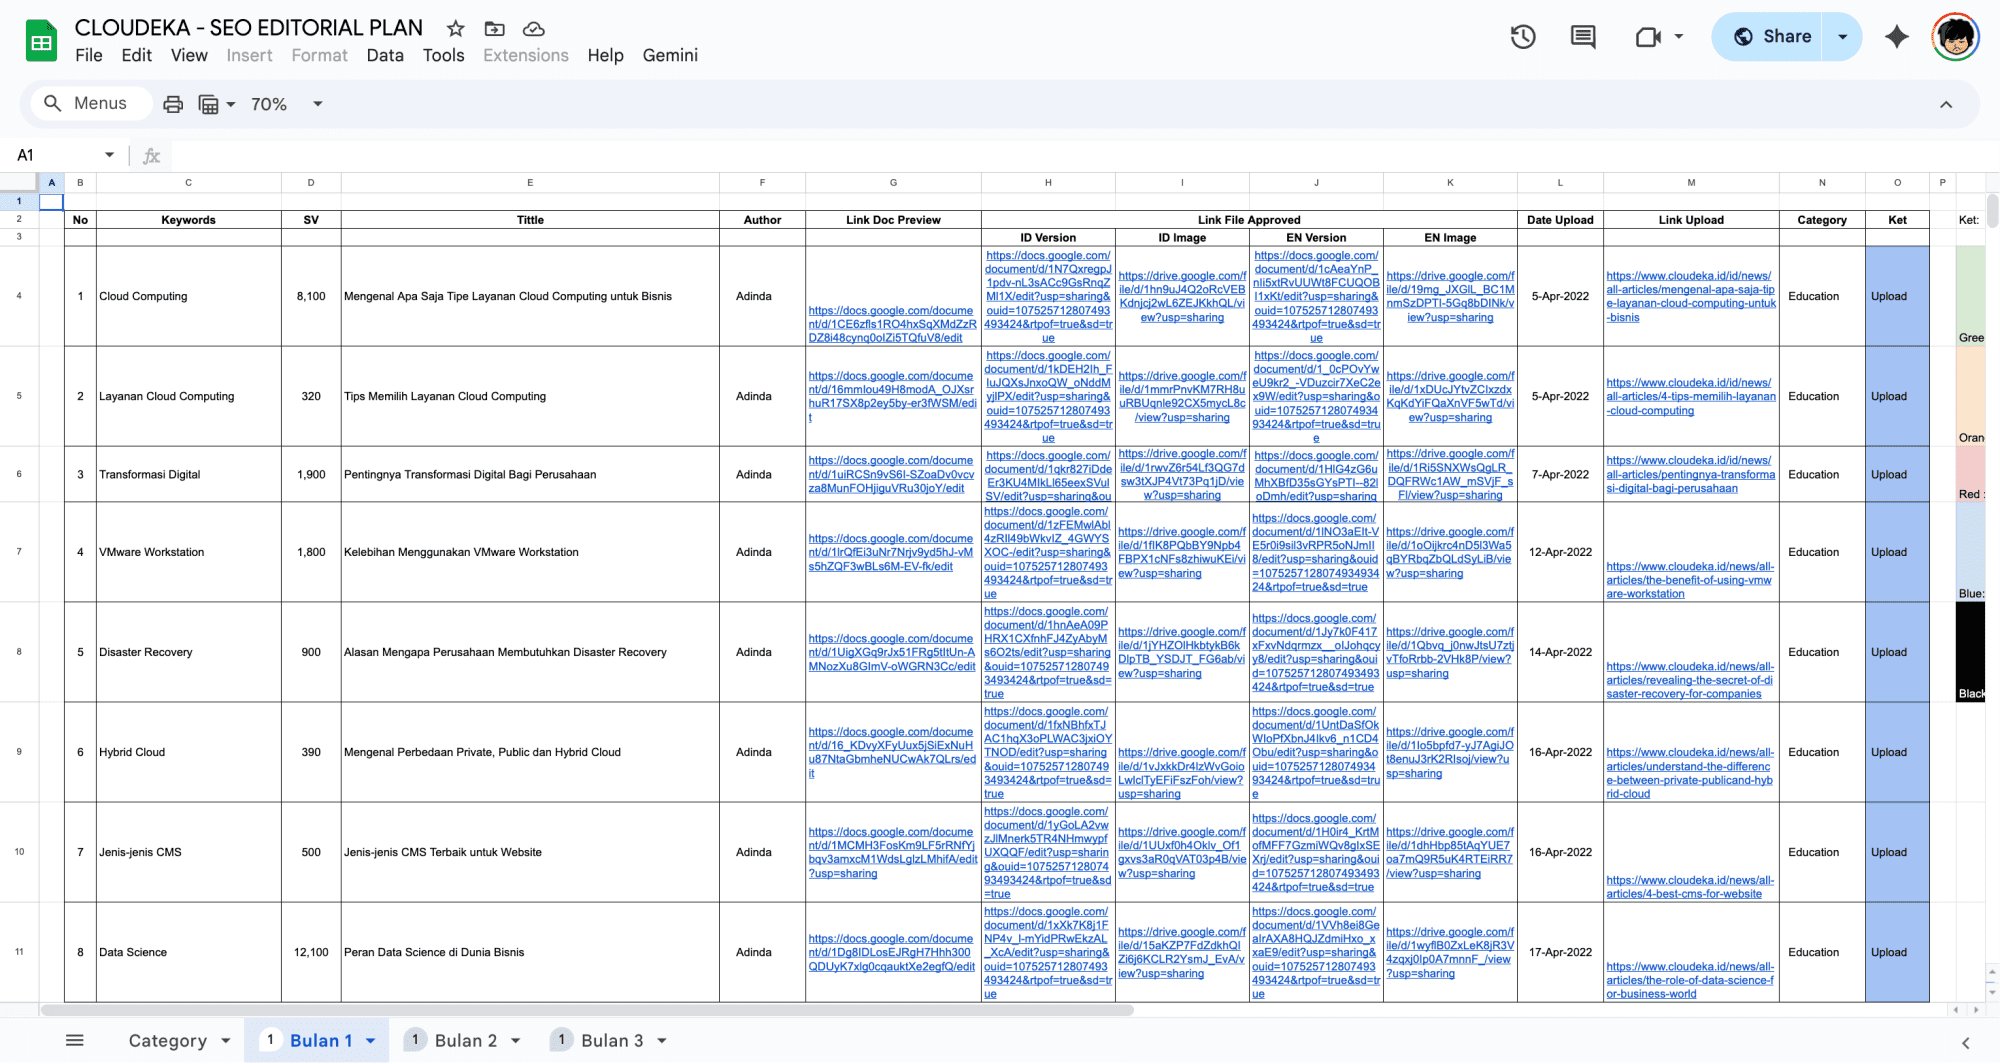Image resolution: width=2000 pixels, height=1063 pixels.
Task: Star the CLOUDEKA document
Action: click(455, 29)
